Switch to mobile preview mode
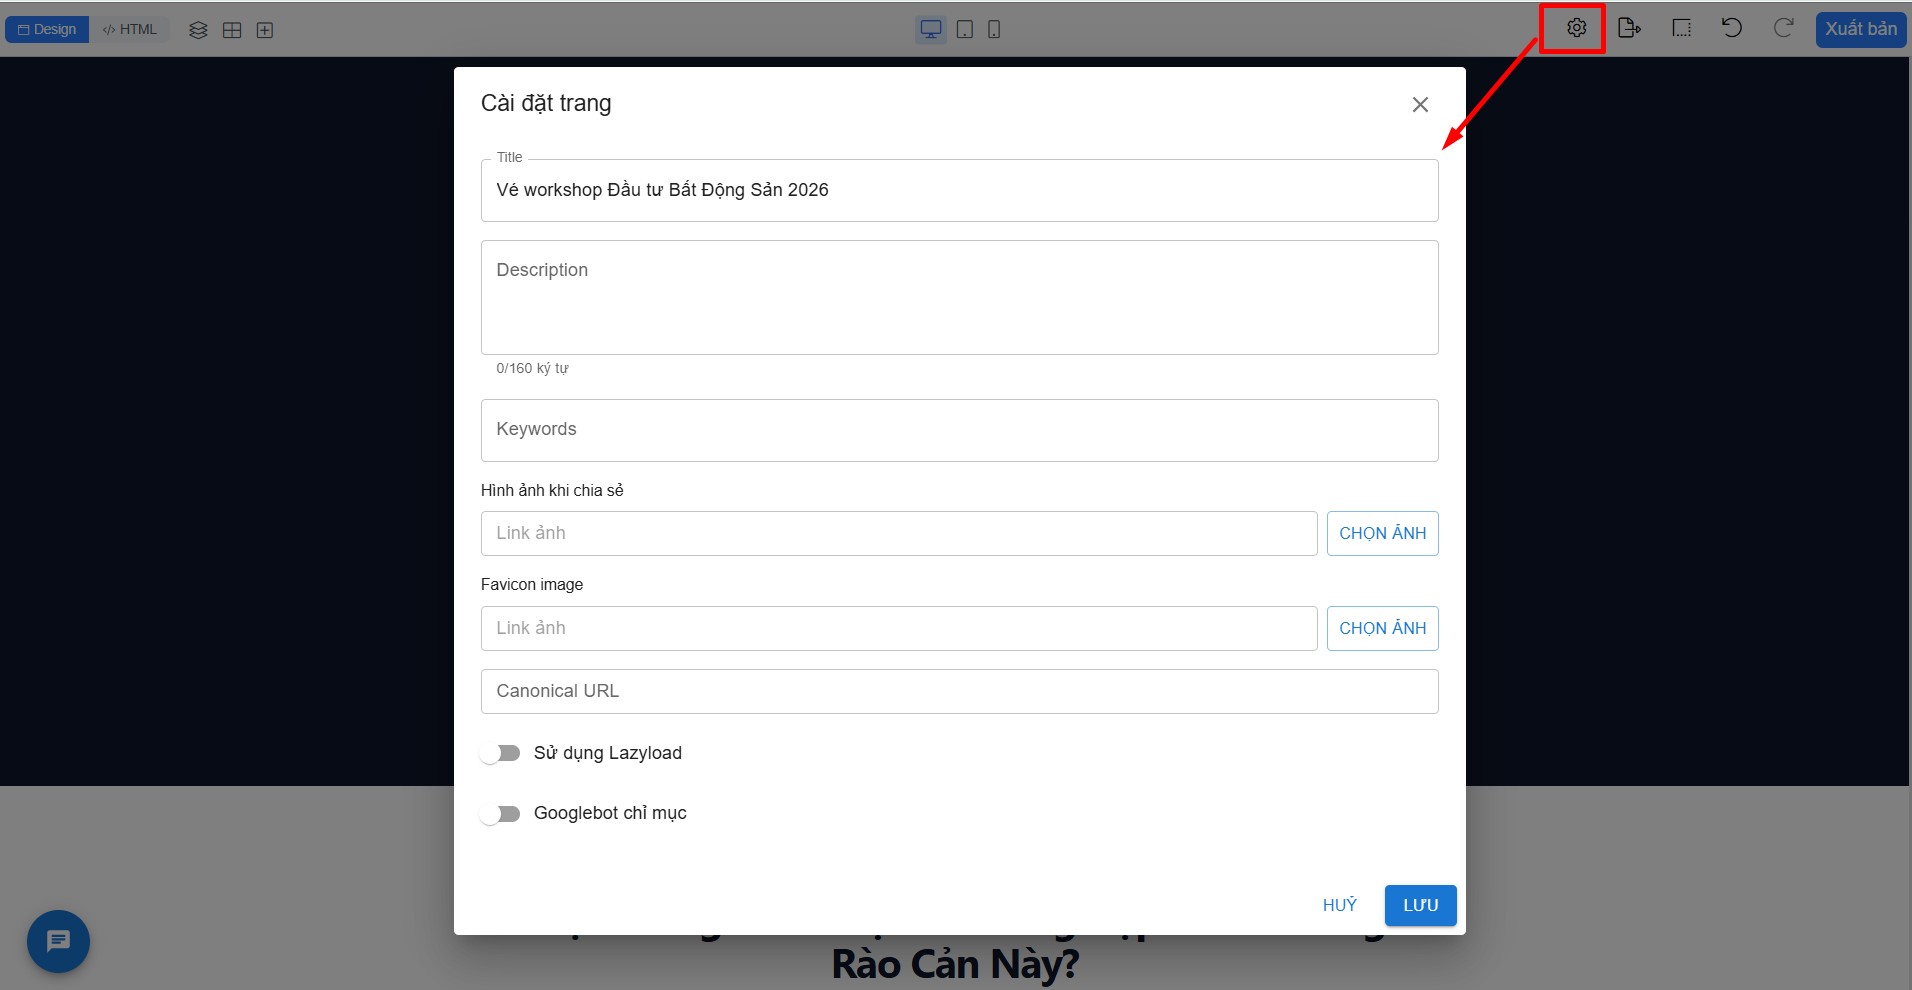Image resolution: width=1912 pixels, height=990 pixels. (x=993, y=29)
